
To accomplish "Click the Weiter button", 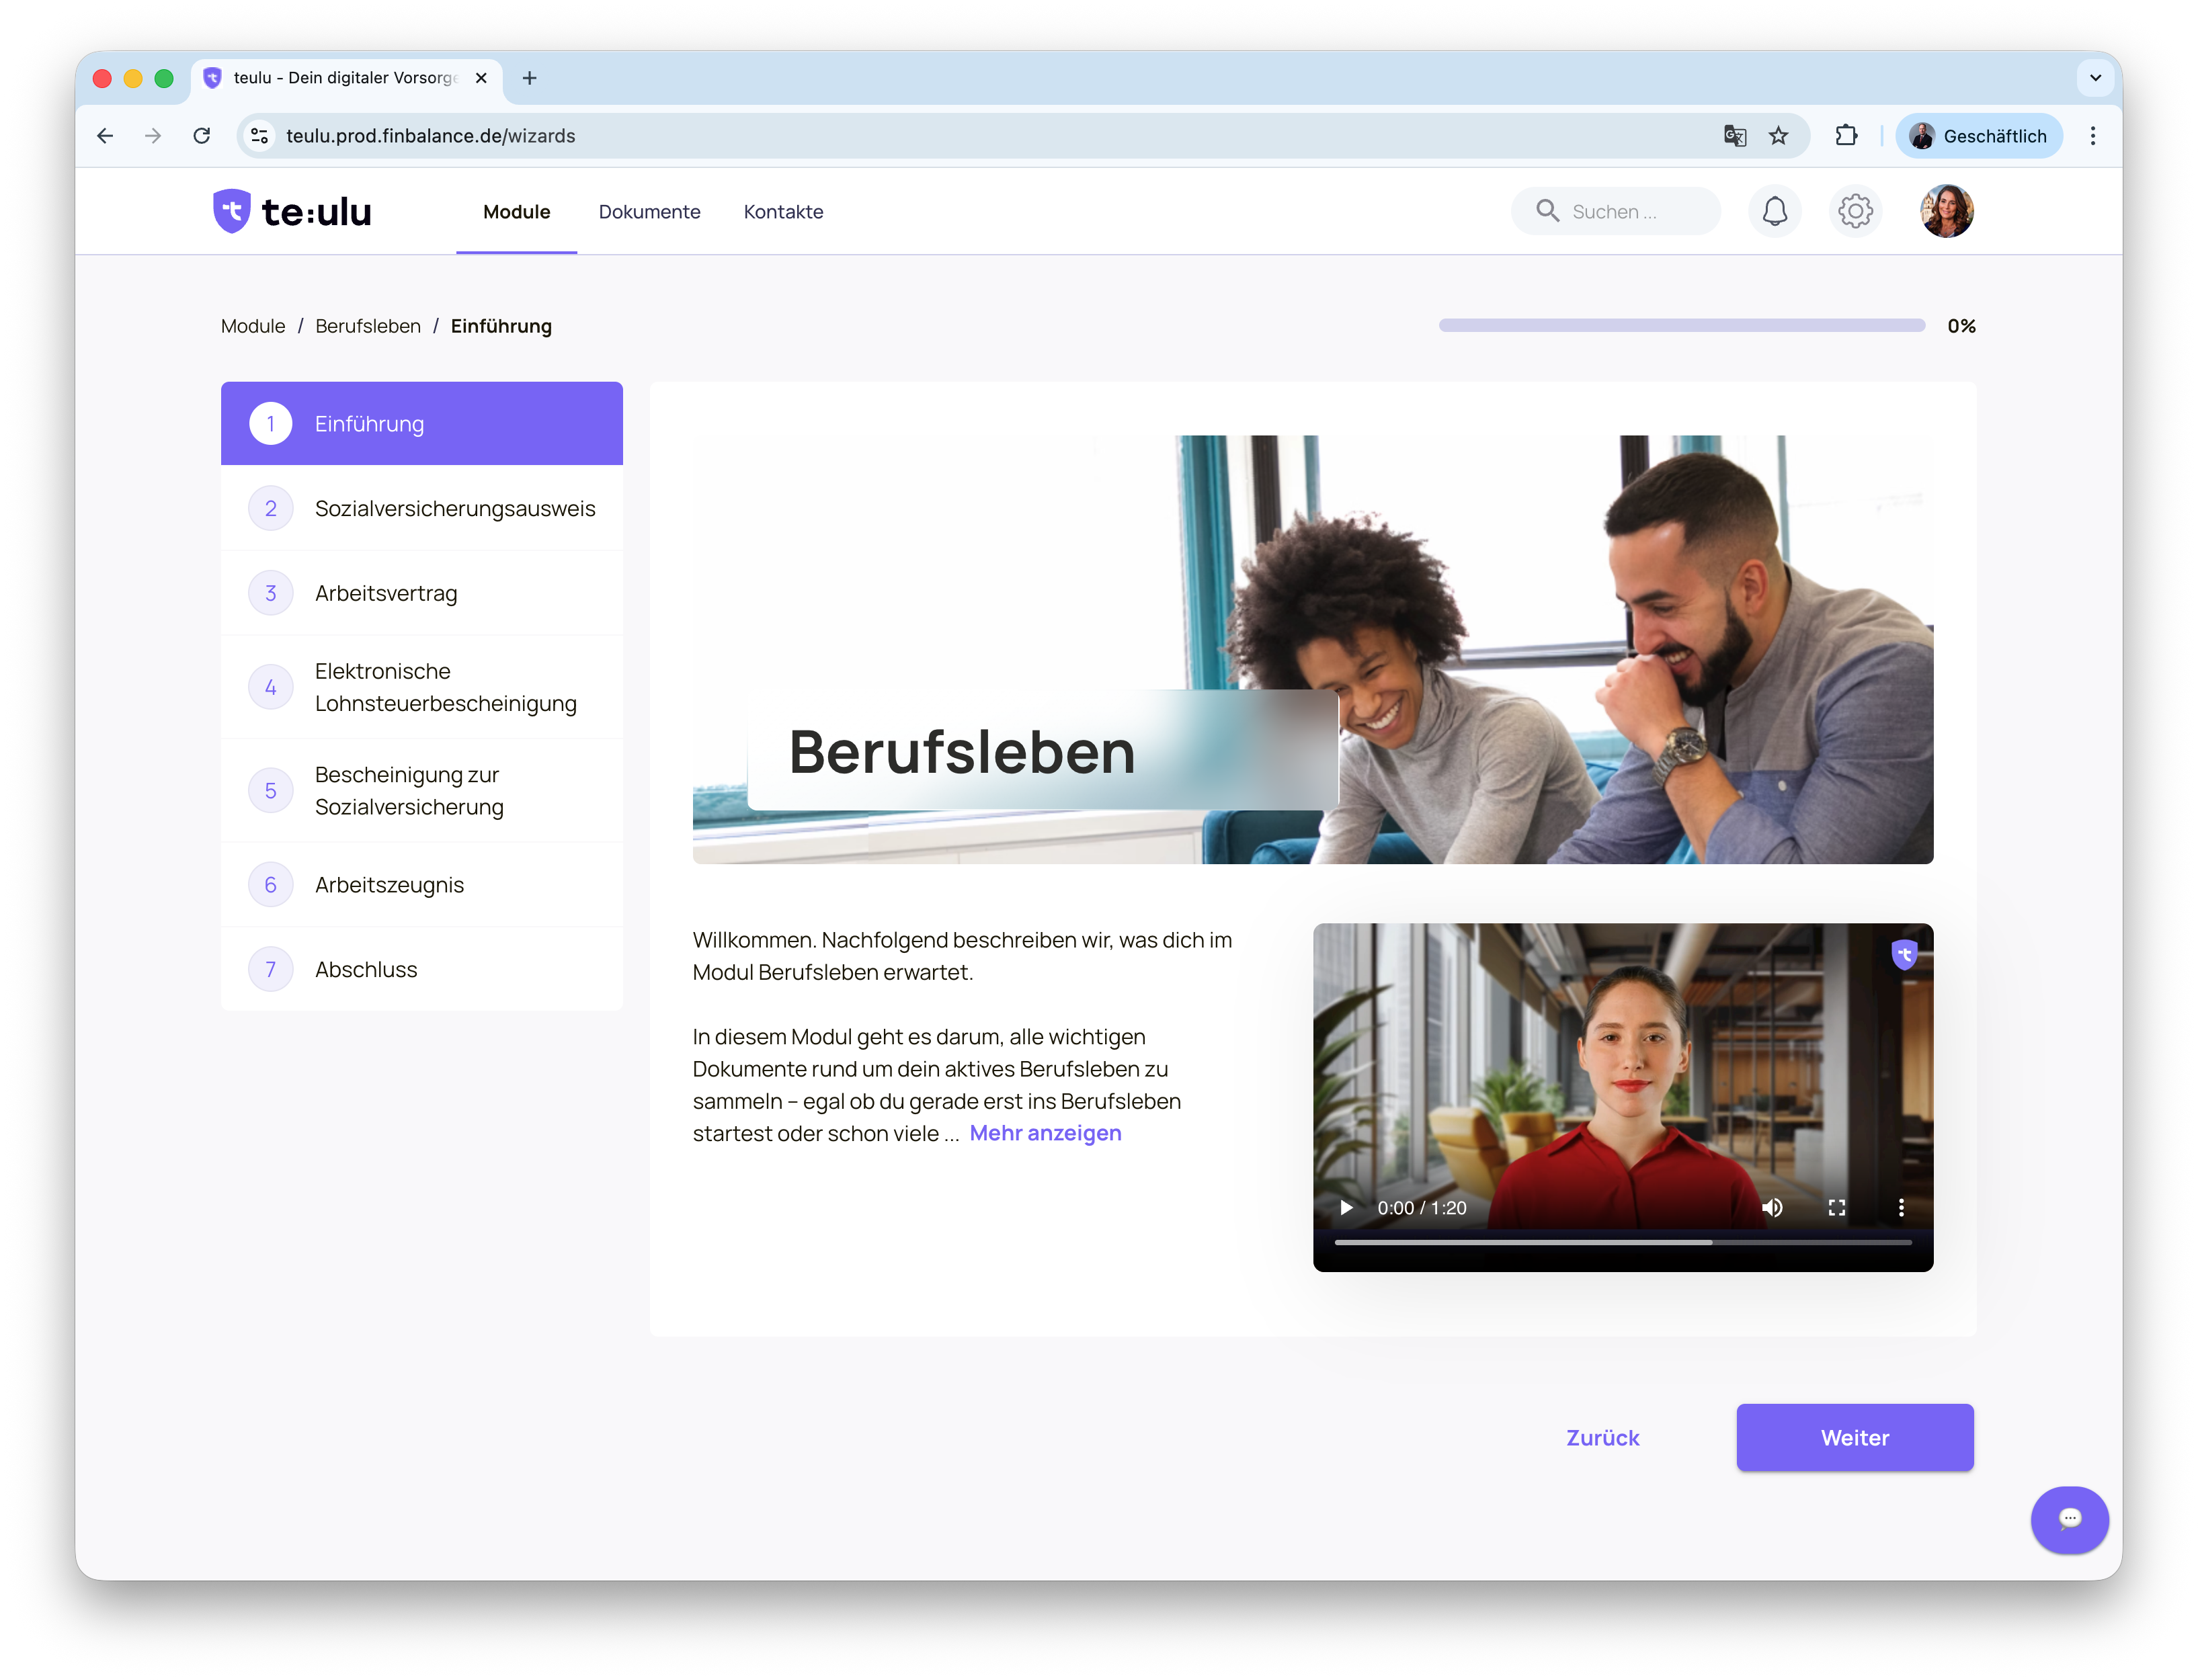I will click(1854, 1437).
